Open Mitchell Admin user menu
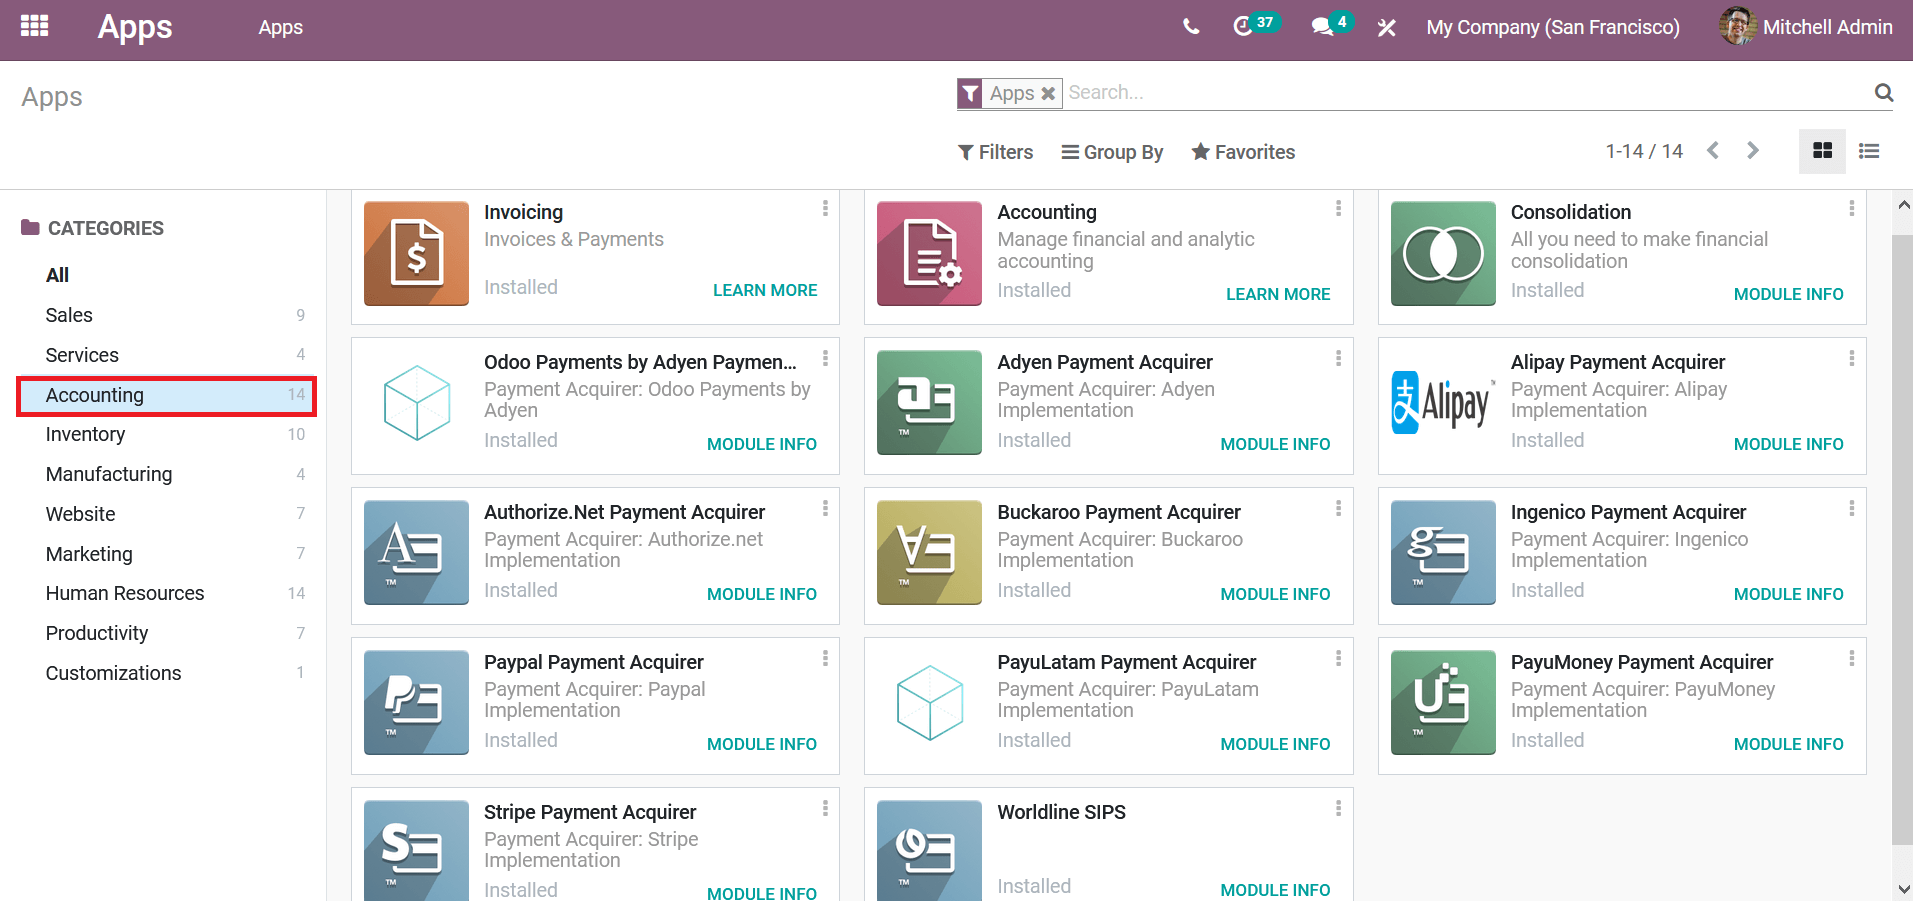The image size is (1913, 901). coord(1806,27)
